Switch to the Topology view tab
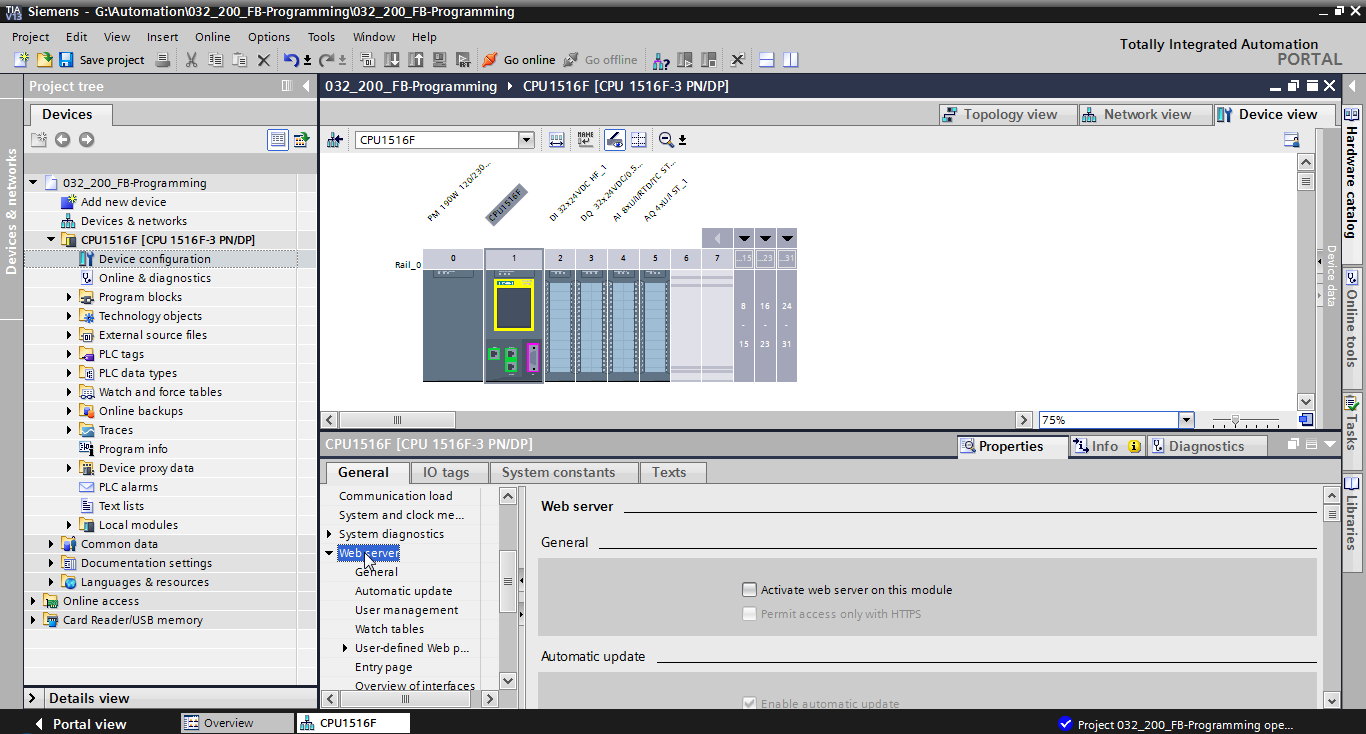 click(x=1008, y=114)
